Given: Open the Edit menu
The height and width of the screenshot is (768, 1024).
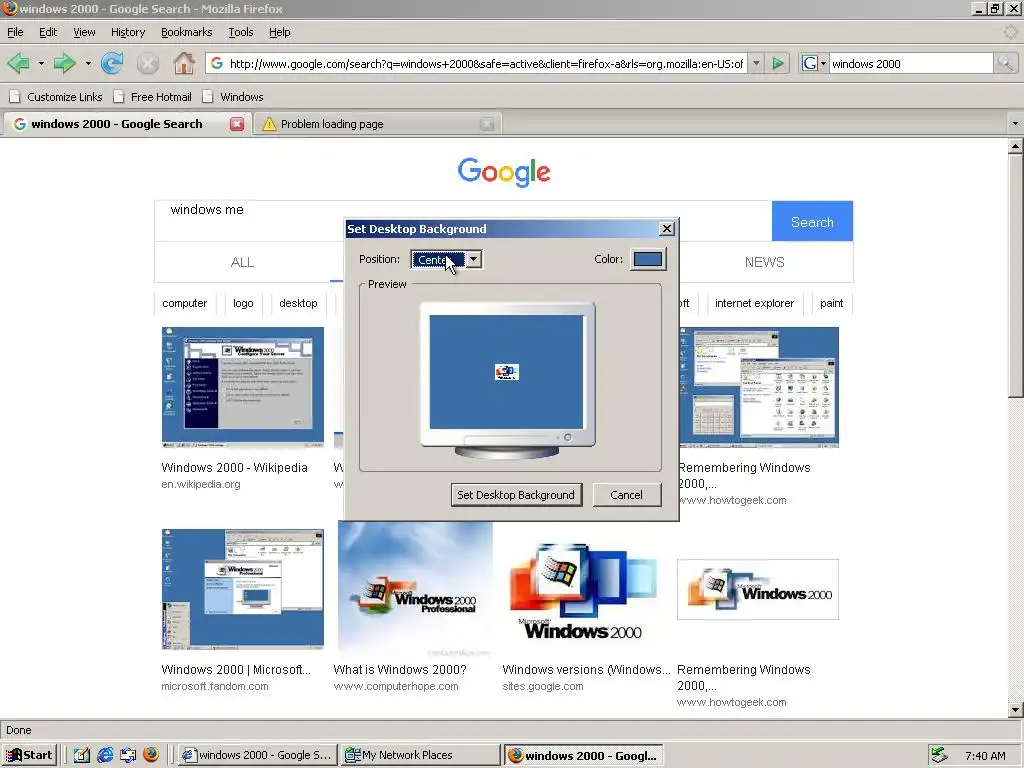Looking at the screenshot, I should click(48, 32).
